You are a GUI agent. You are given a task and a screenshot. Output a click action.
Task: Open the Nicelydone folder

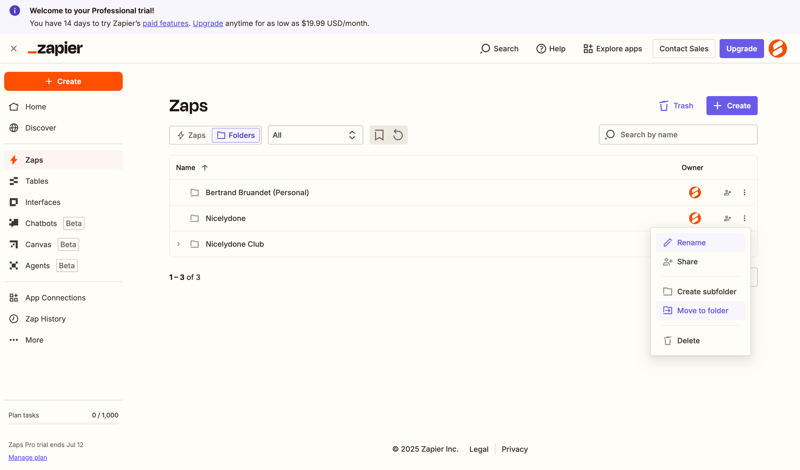226,218
